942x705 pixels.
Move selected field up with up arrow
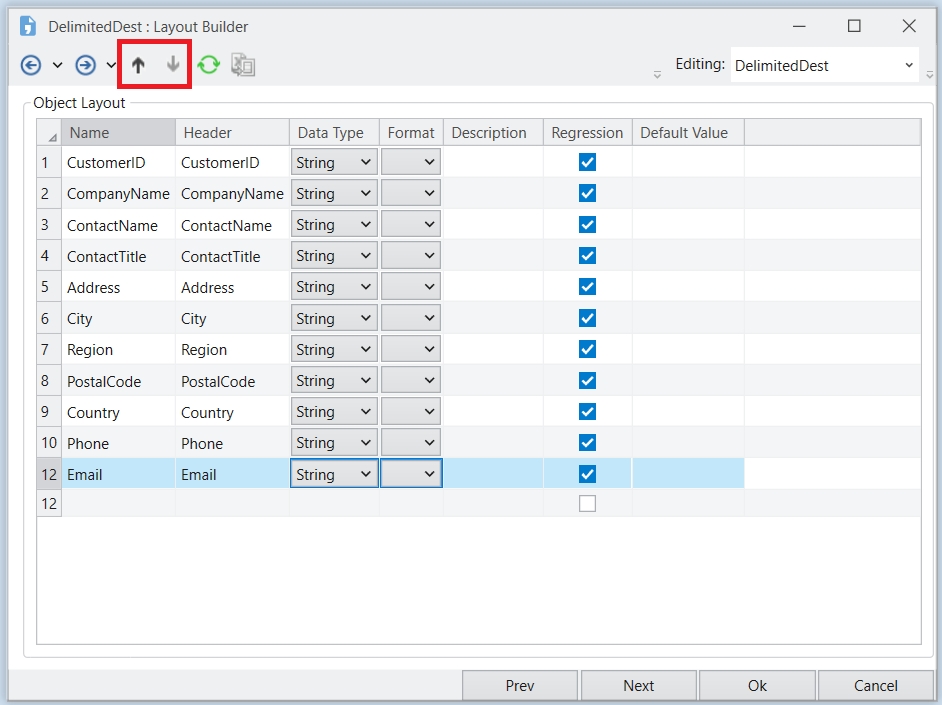[139, 65]
